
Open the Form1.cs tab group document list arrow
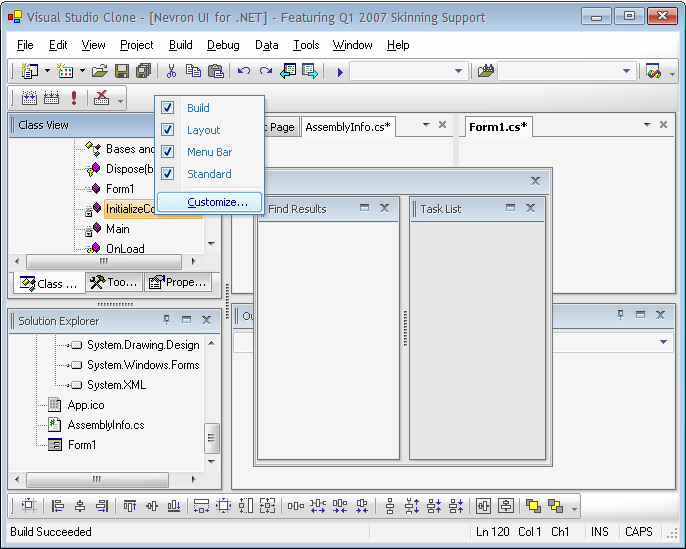tap(647, 125)
